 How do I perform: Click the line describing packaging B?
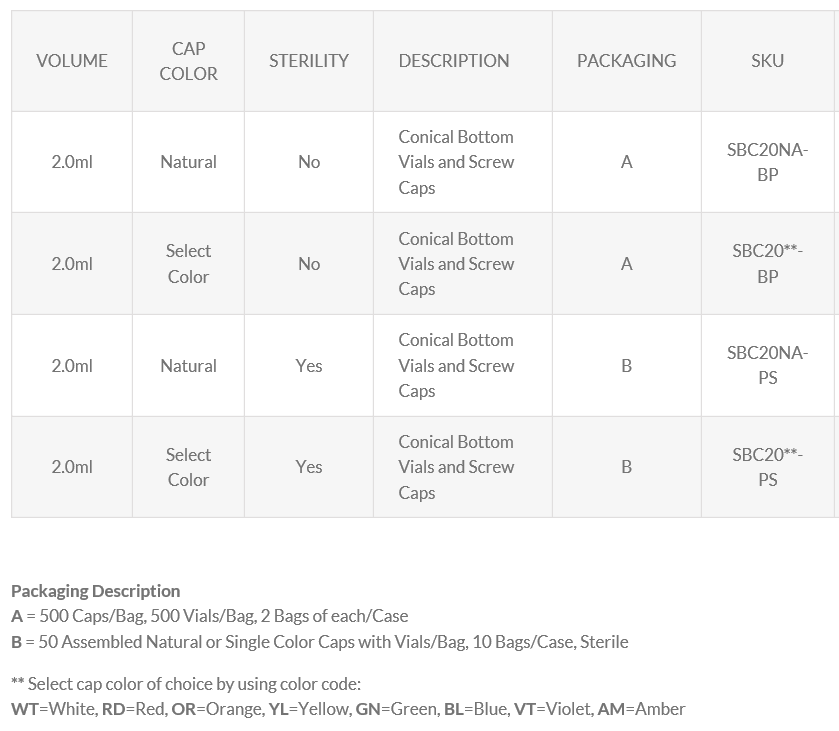click(320, 642)
